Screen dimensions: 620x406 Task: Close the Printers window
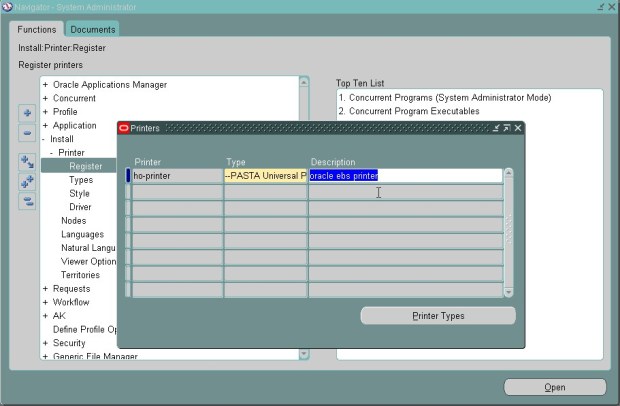(518, 128)
